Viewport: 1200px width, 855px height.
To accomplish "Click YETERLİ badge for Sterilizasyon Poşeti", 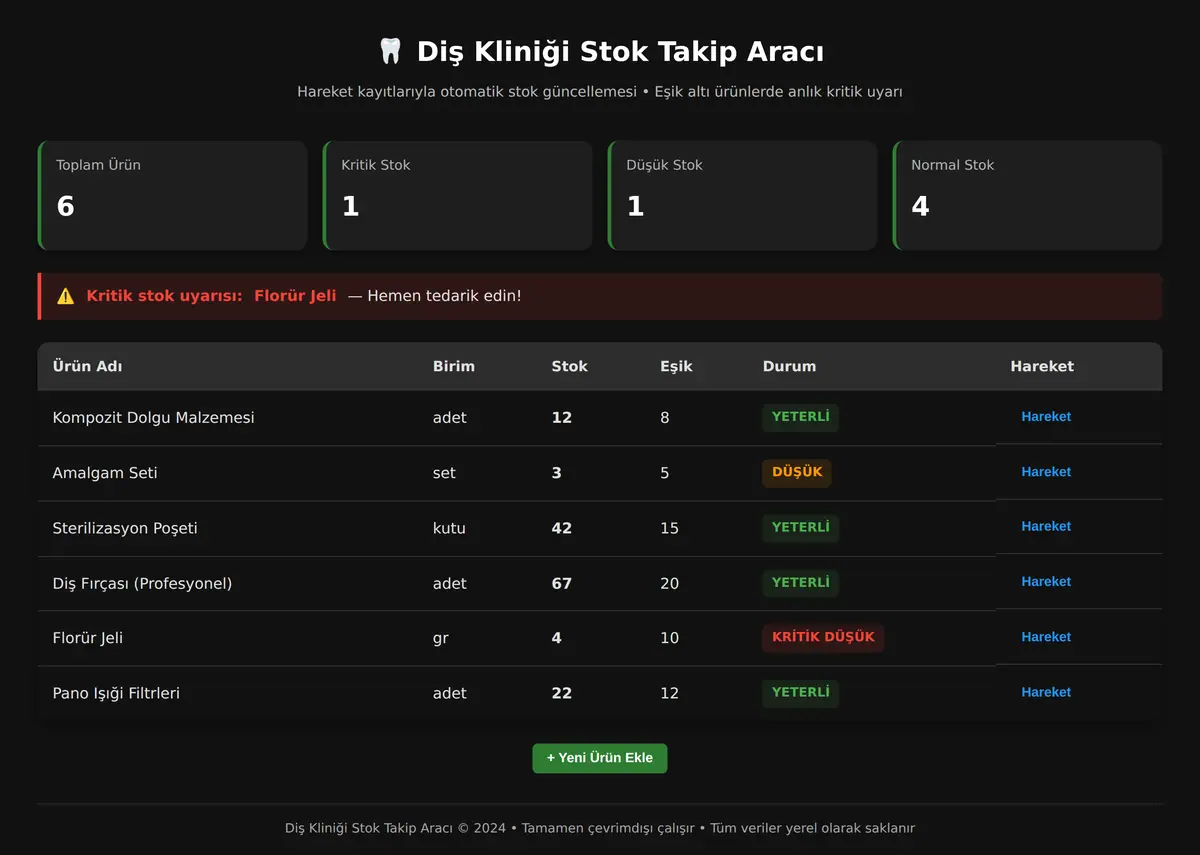I will coord(800,527).
